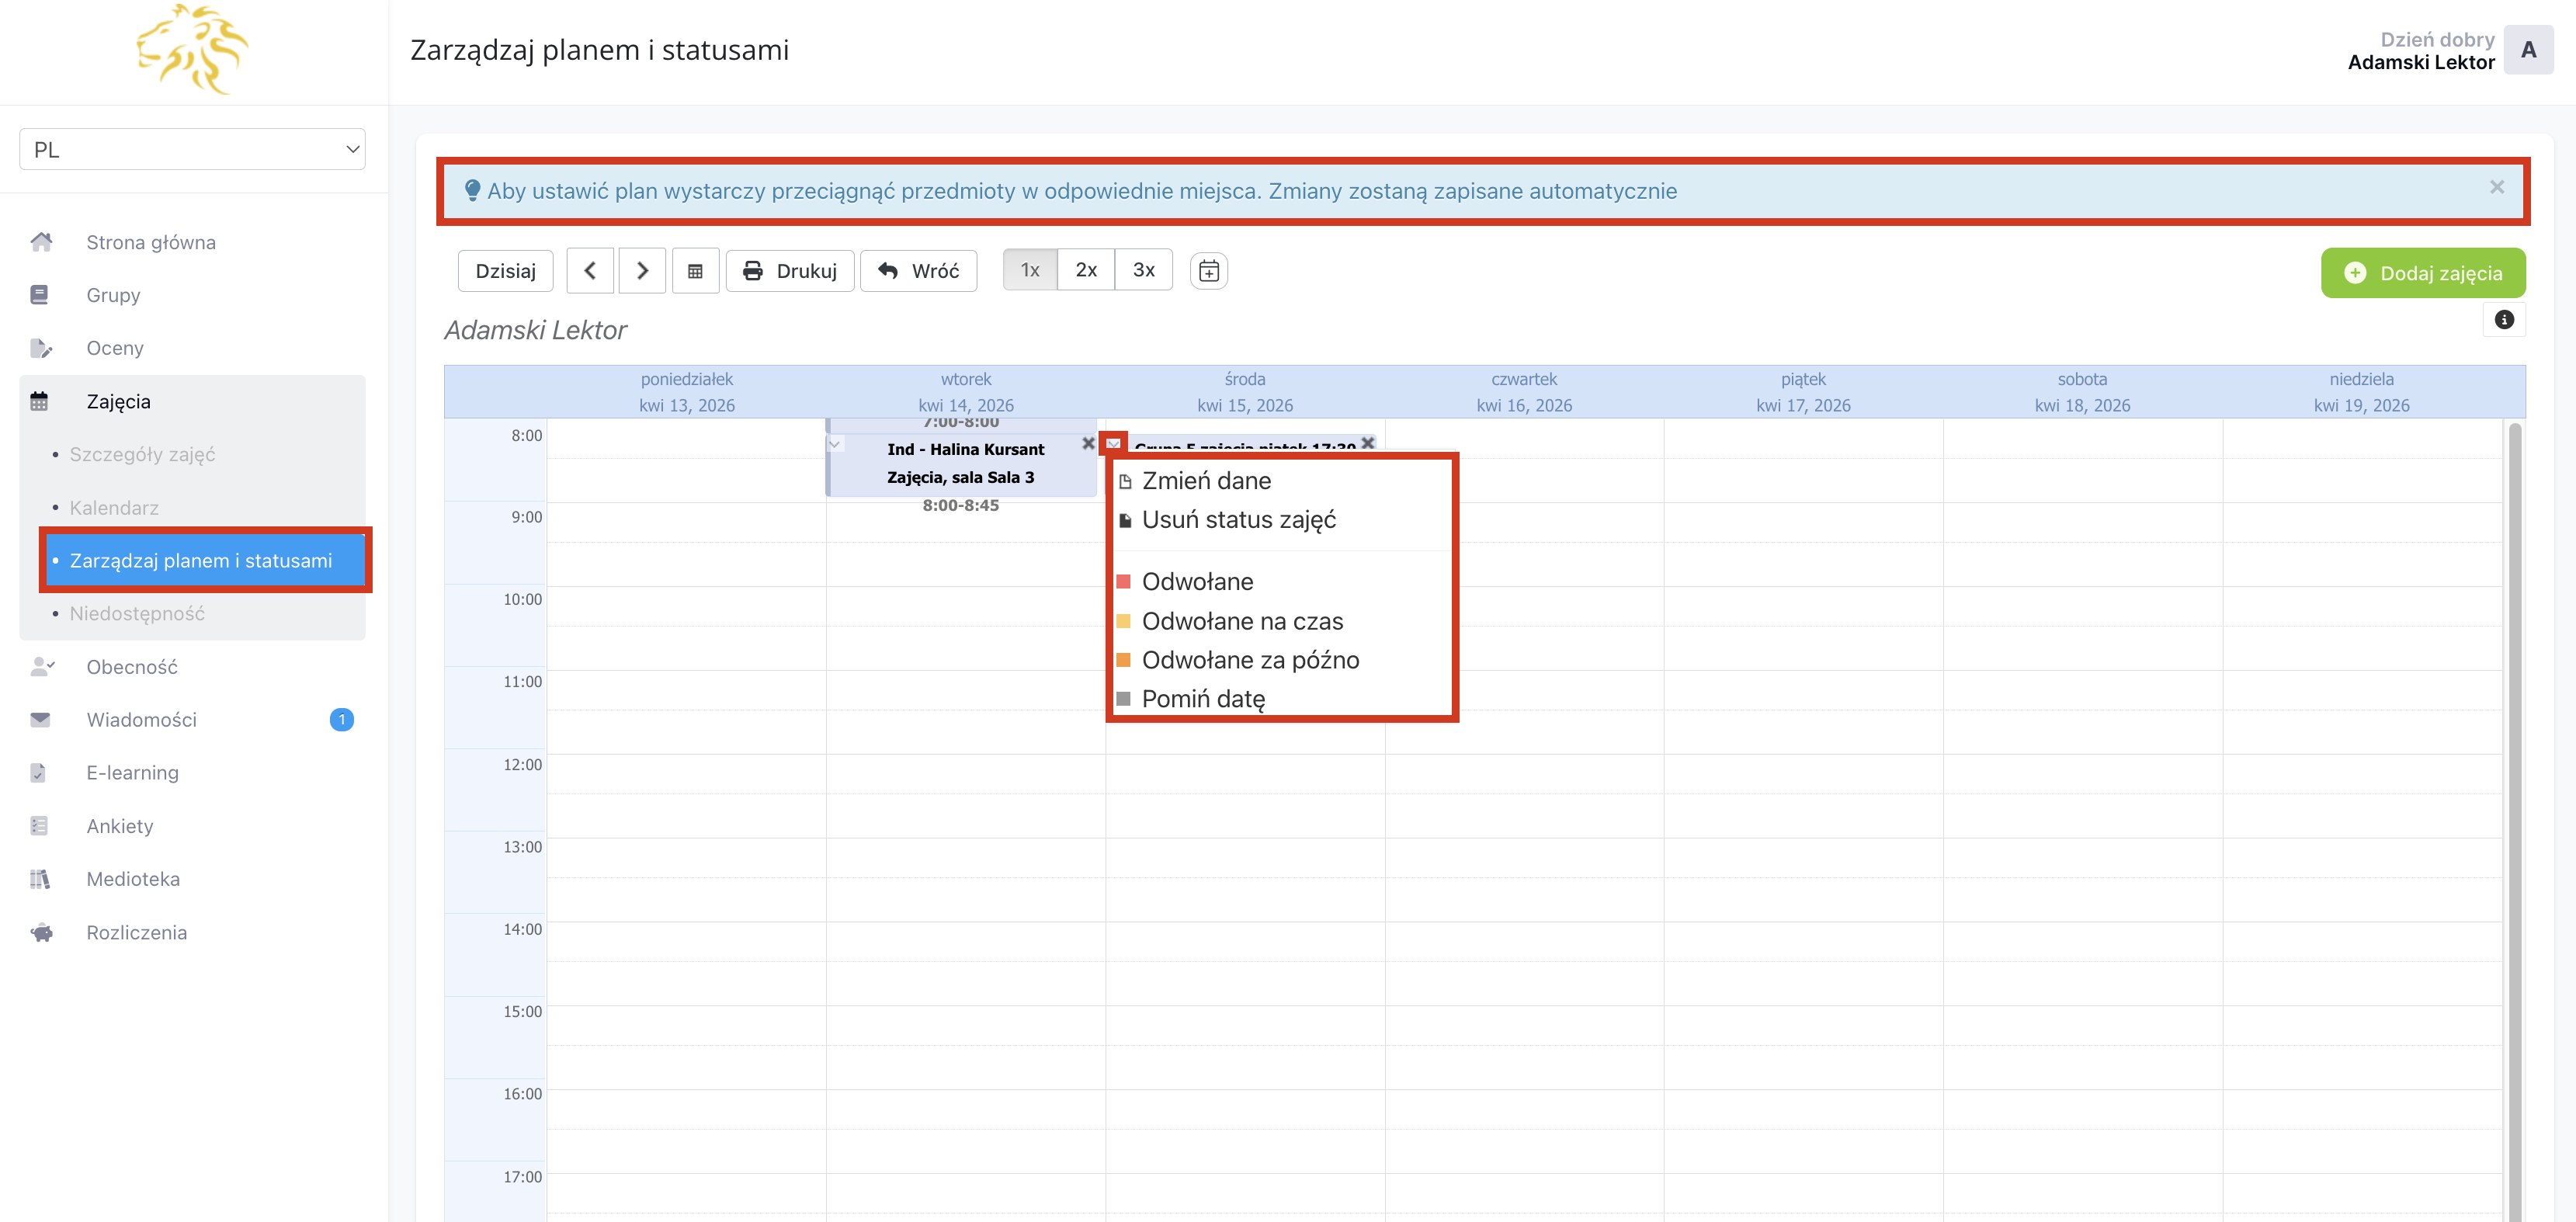
Task: Switch calendar zoom to 2x
Action: tap(1085, 270)
